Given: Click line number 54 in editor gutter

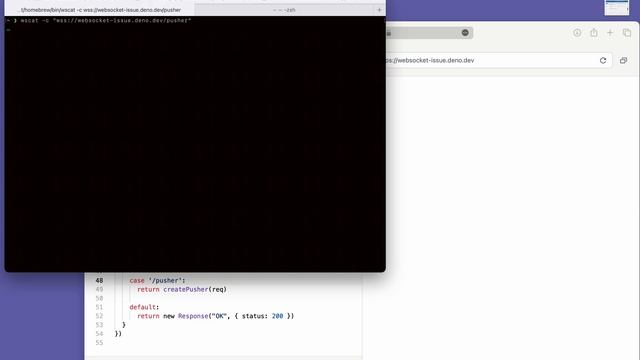Looking at the screenshot, I should pyautogui.click(x=99, y=333).
